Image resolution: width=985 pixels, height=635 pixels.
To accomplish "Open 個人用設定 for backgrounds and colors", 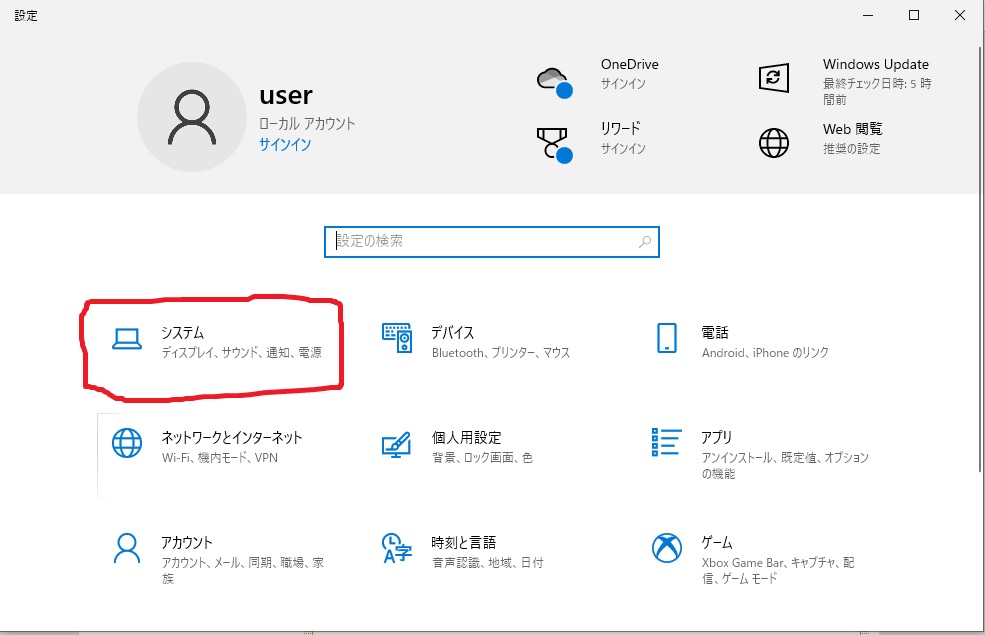I will pyautogui.click(x=470, y=445).
